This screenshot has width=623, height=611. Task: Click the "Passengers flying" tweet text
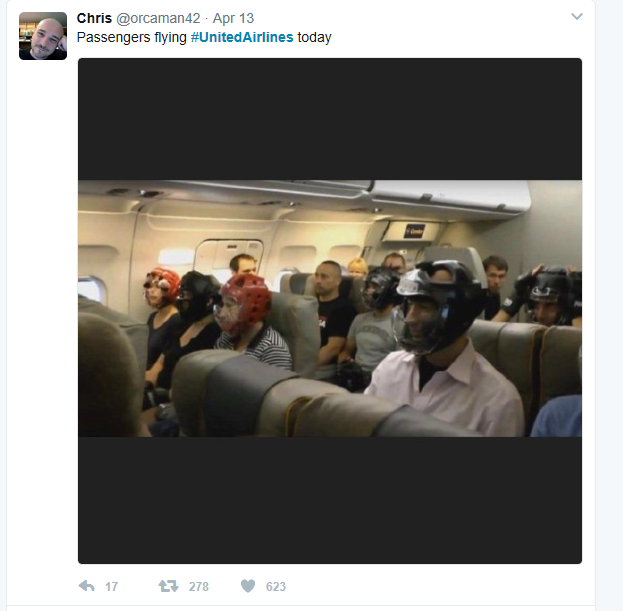[x=132, y=37]
